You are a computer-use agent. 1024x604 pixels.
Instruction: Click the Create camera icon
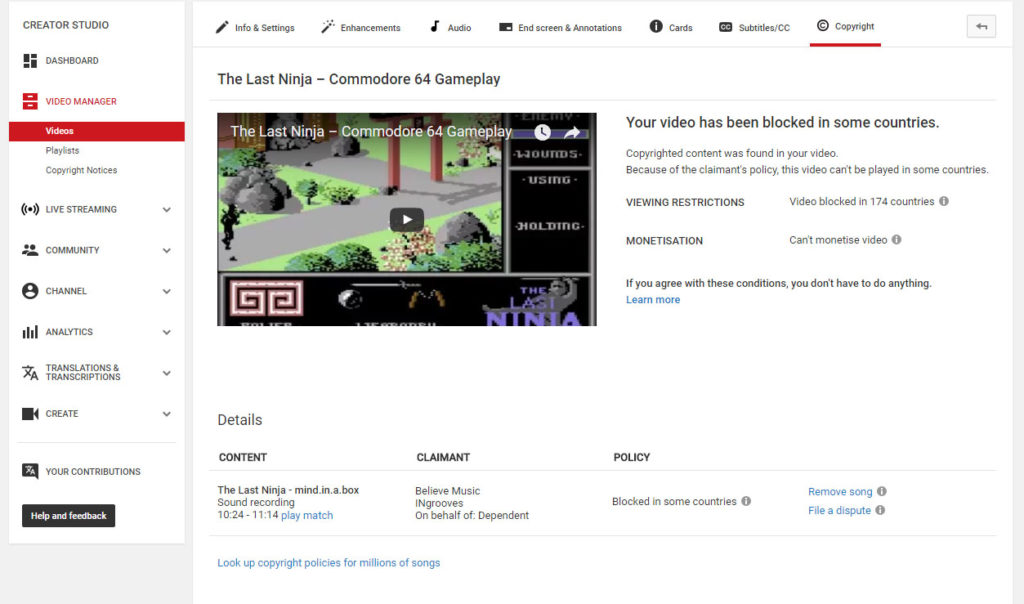coord(30,413)
